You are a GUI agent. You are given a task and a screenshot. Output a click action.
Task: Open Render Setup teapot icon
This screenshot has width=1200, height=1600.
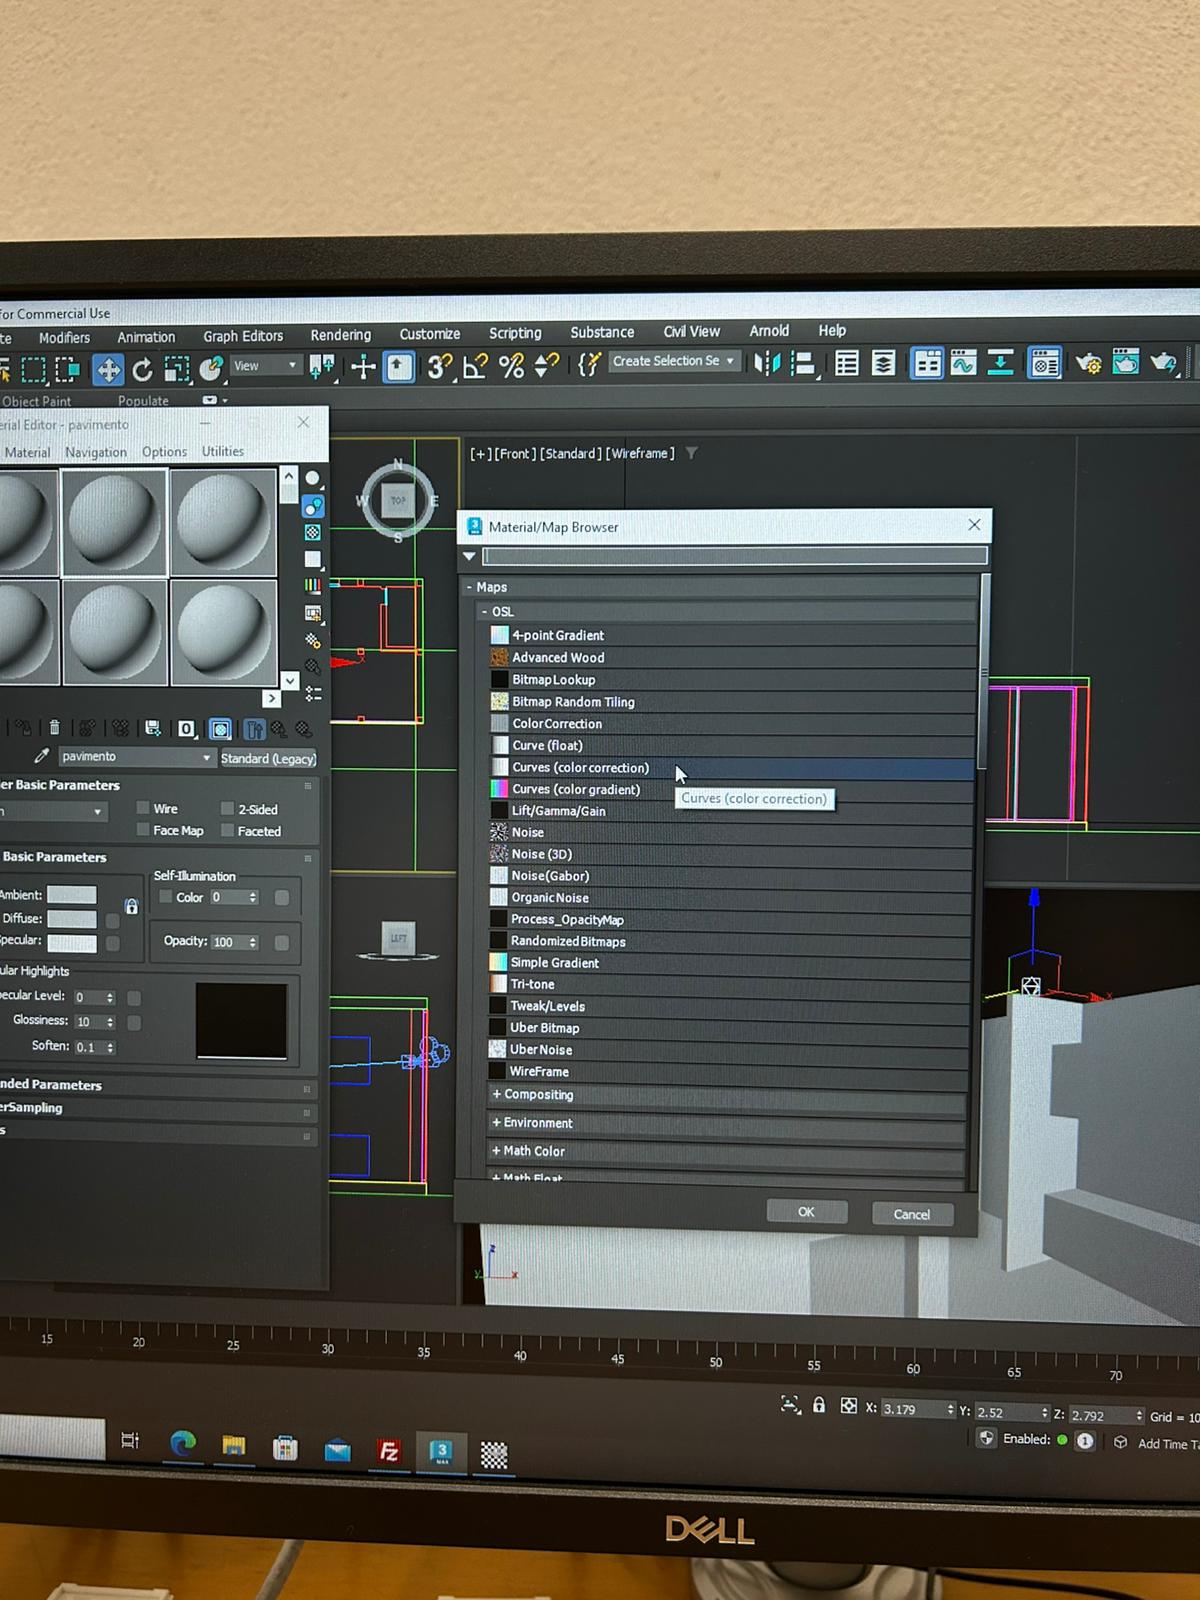[x=1088, y=363]
